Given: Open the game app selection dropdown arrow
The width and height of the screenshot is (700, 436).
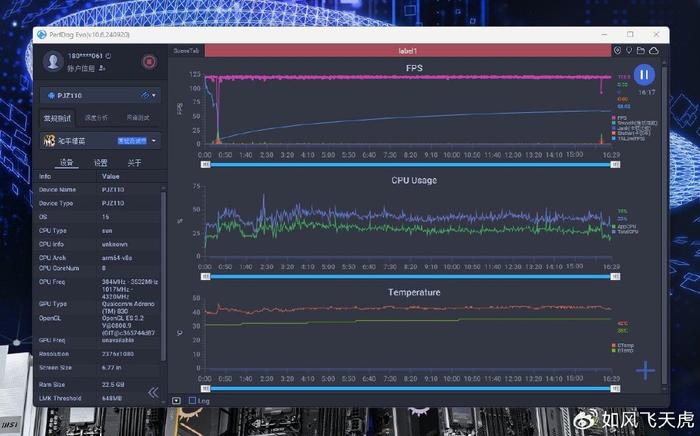Looking at the screenshot, I should point(154,141).
